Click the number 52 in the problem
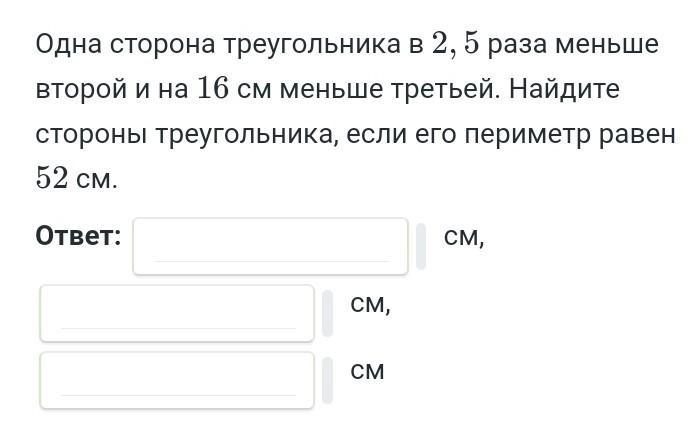The image size is (696, 446). coord(50,179)
